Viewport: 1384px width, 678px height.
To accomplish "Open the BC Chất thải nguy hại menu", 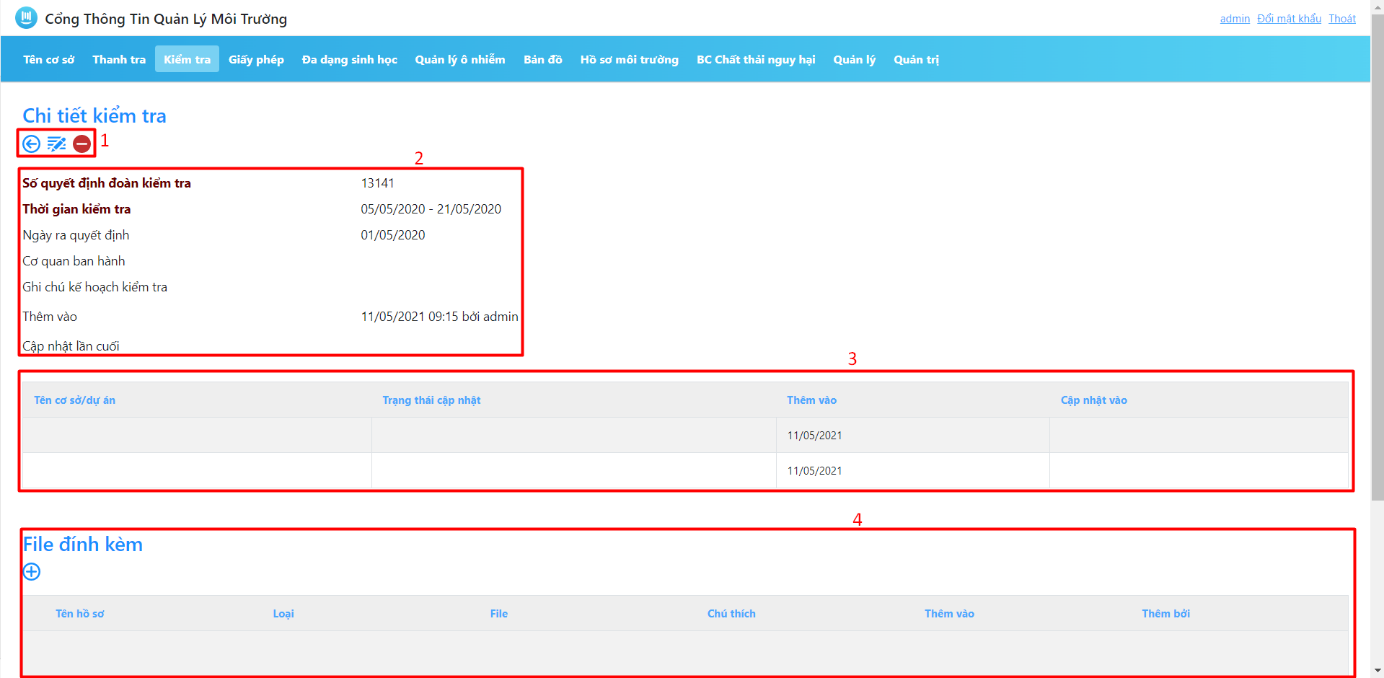I will [756, 60].
